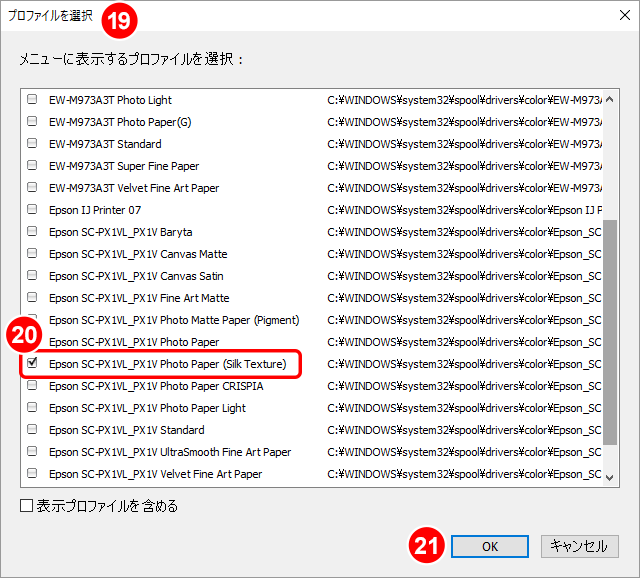The image size is (640, 578).
Task: Check the Epson SC-PX1VL_PX1V Baryta profile
Action: (x=32, y=232)
